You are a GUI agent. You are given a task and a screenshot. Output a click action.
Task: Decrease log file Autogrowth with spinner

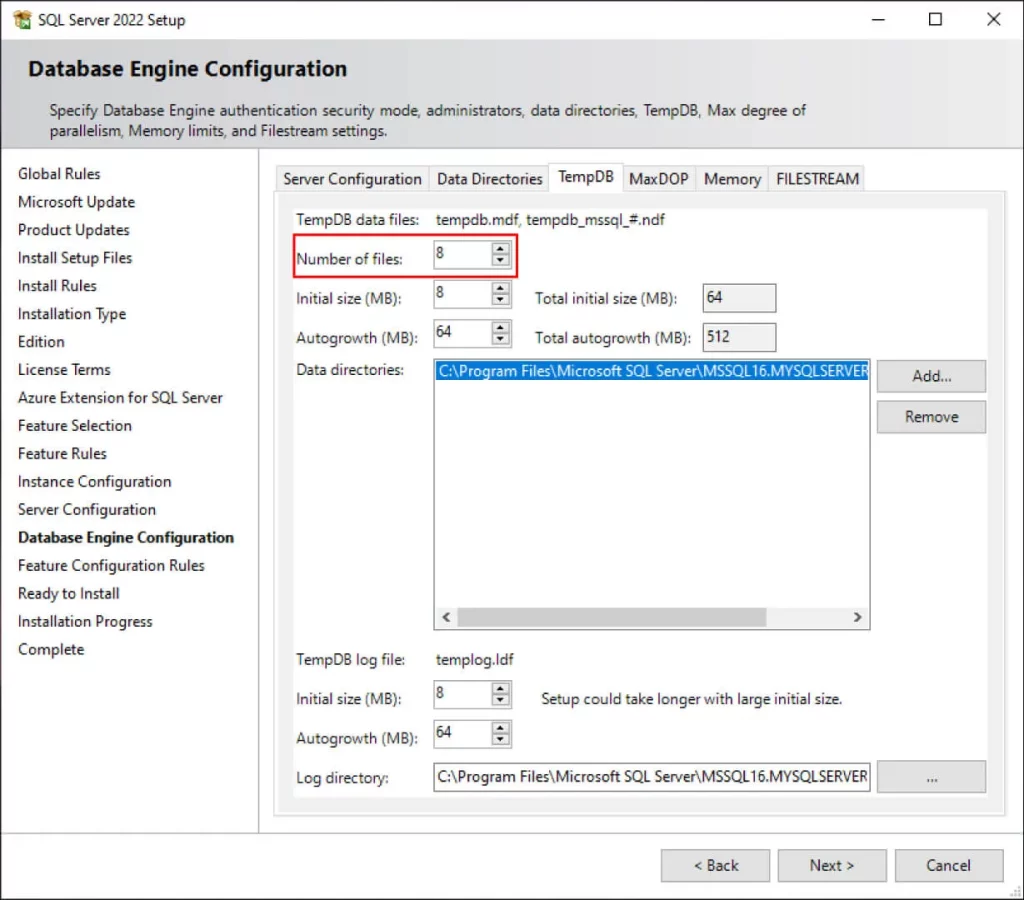click(x=500, y=739)
